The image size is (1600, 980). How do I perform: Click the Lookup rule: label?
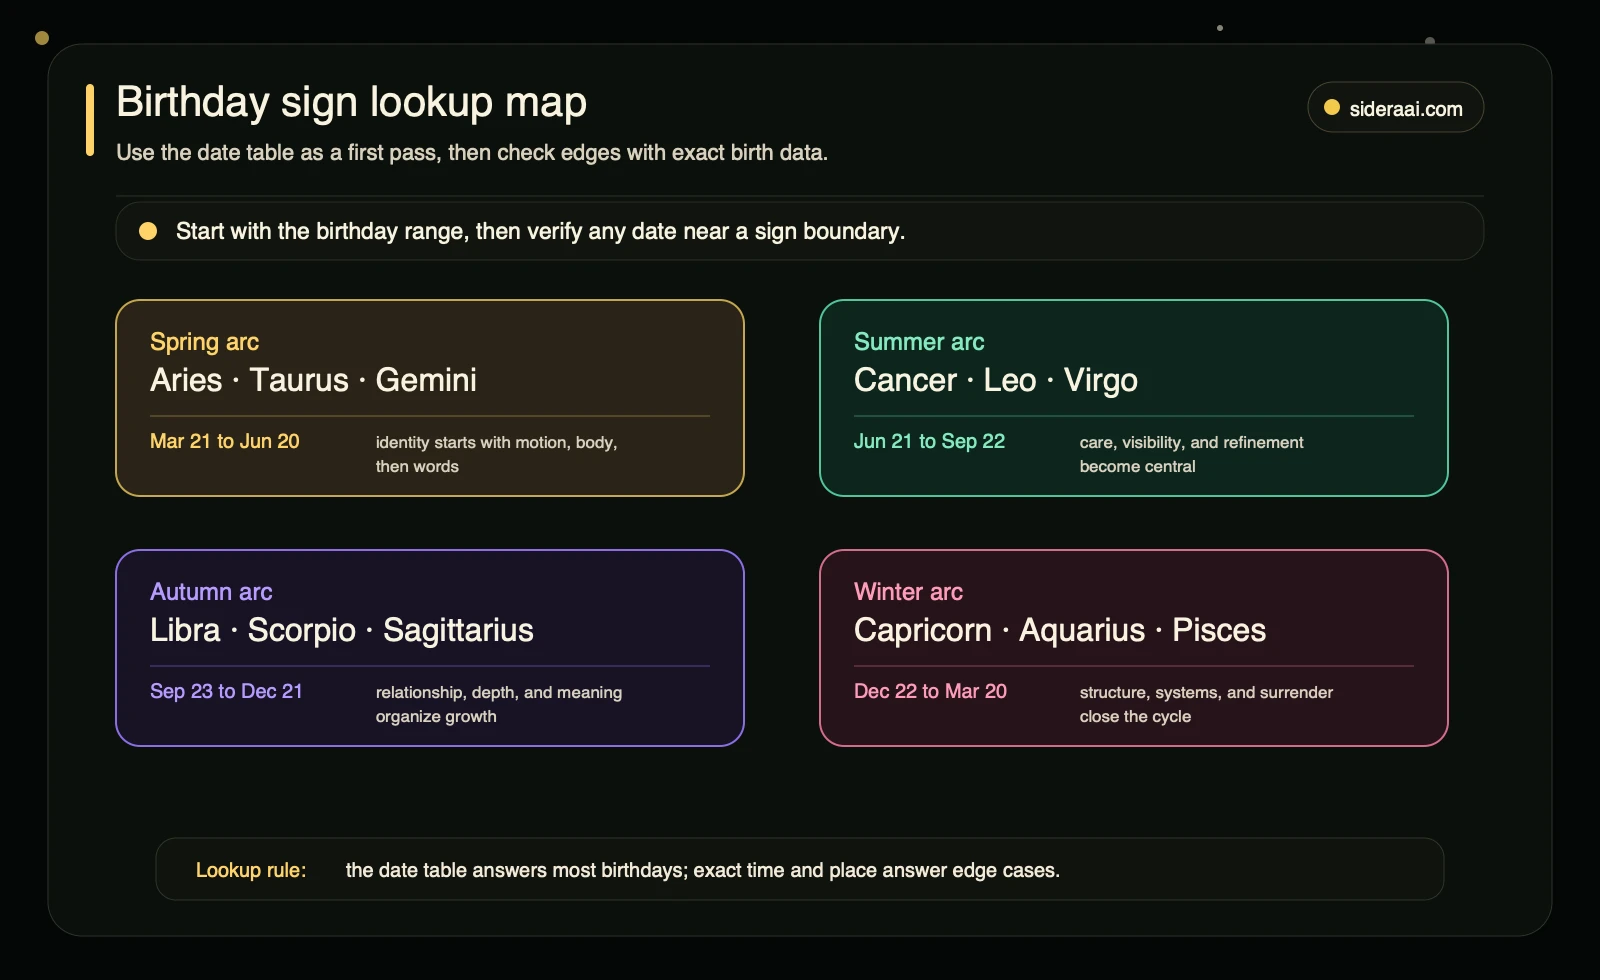[251, 870]
